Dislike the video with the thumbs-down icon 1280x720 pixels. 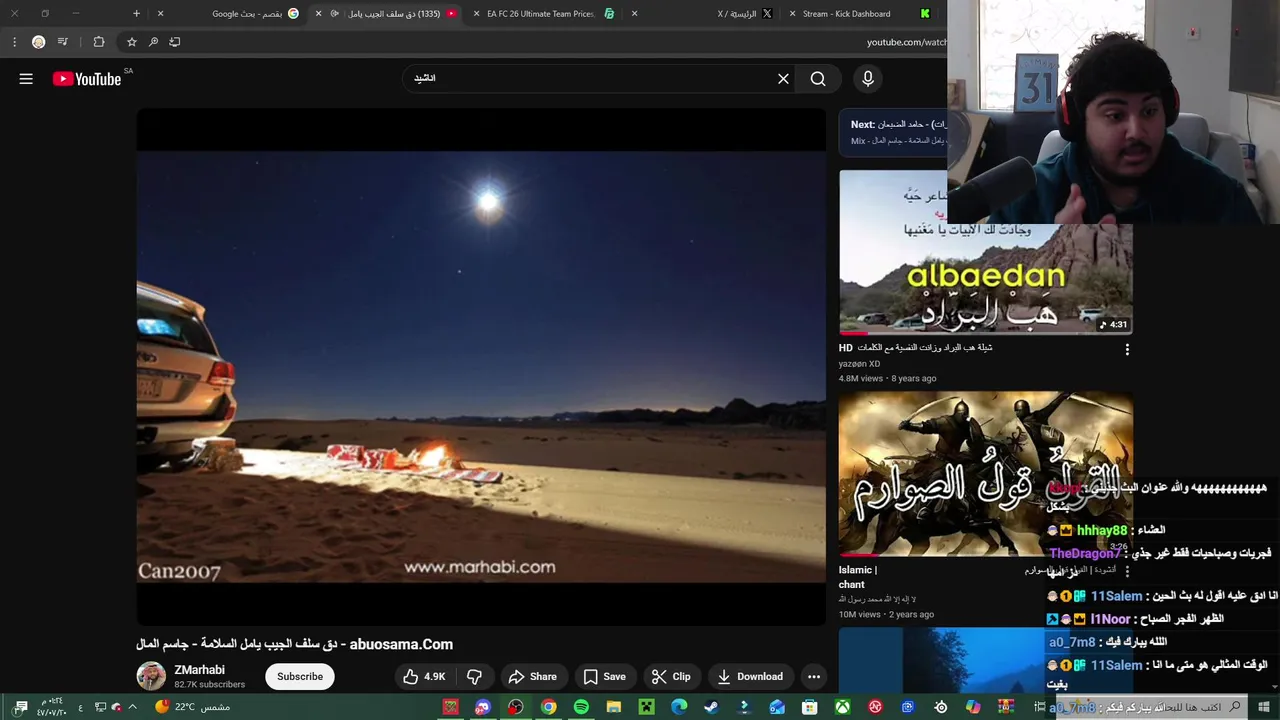(475, 677)
